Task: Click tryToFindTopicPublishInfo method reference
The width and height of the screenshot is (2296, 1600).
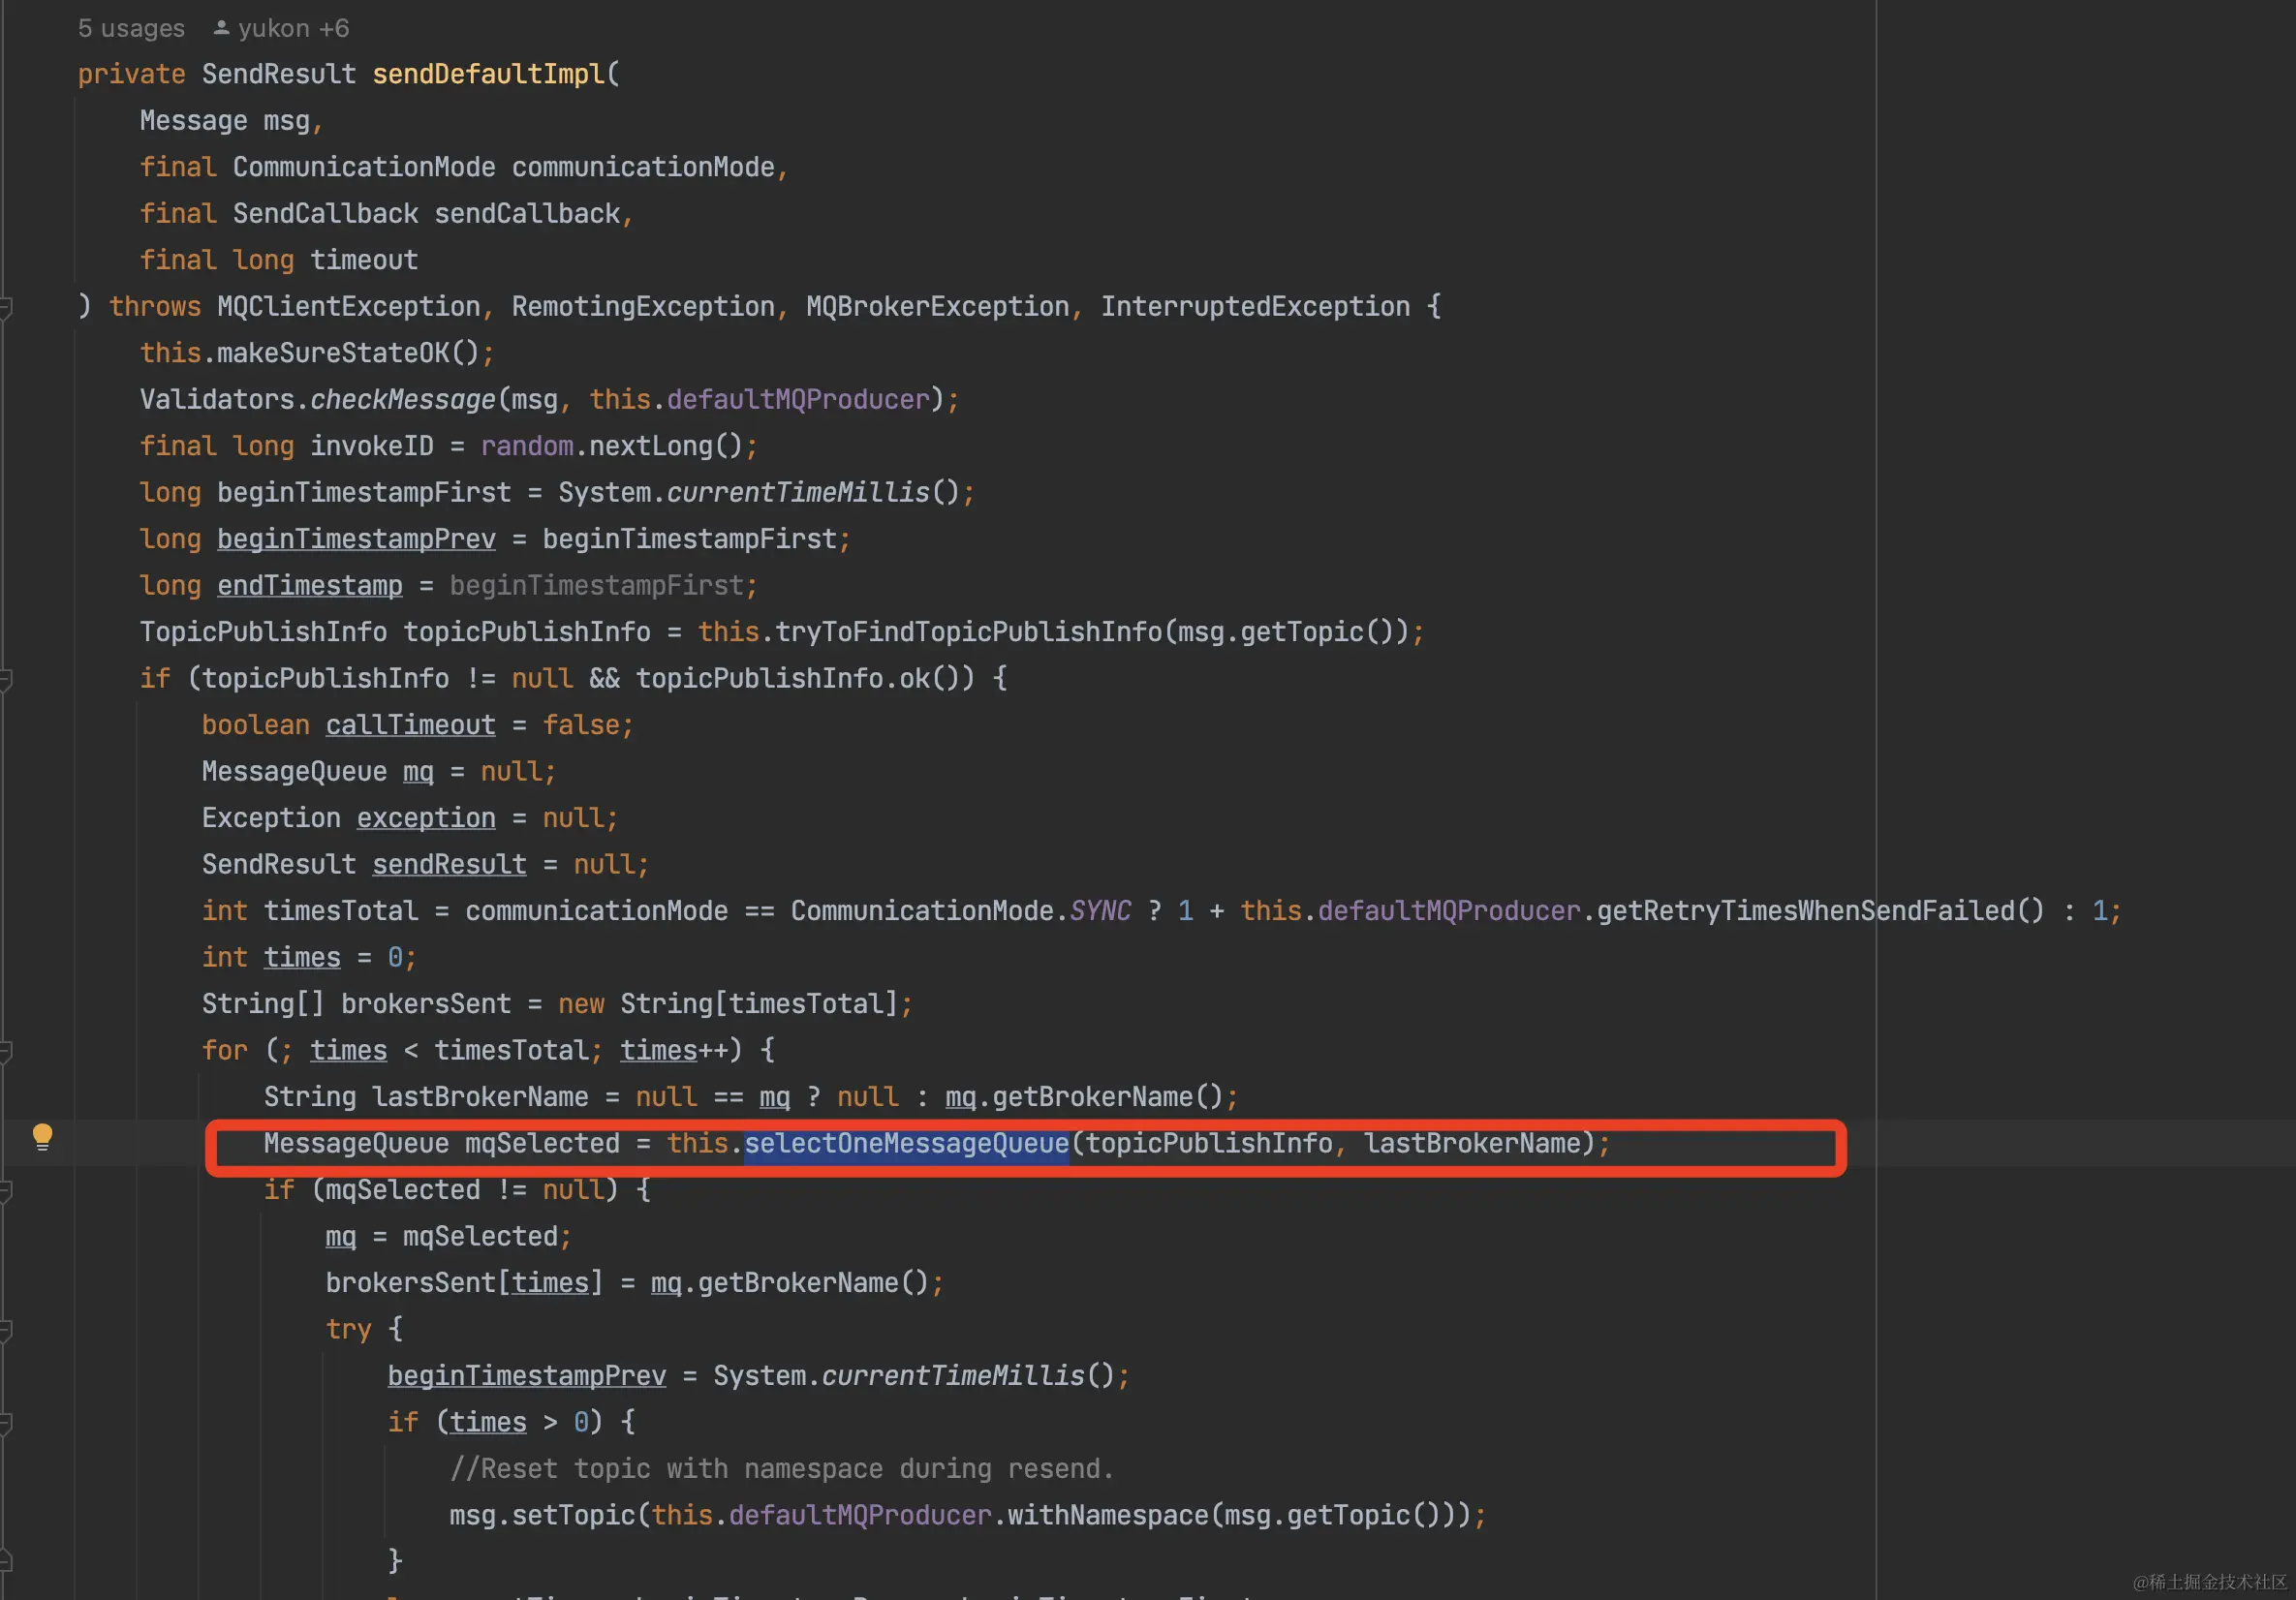Action: click(x=968, y=632)
